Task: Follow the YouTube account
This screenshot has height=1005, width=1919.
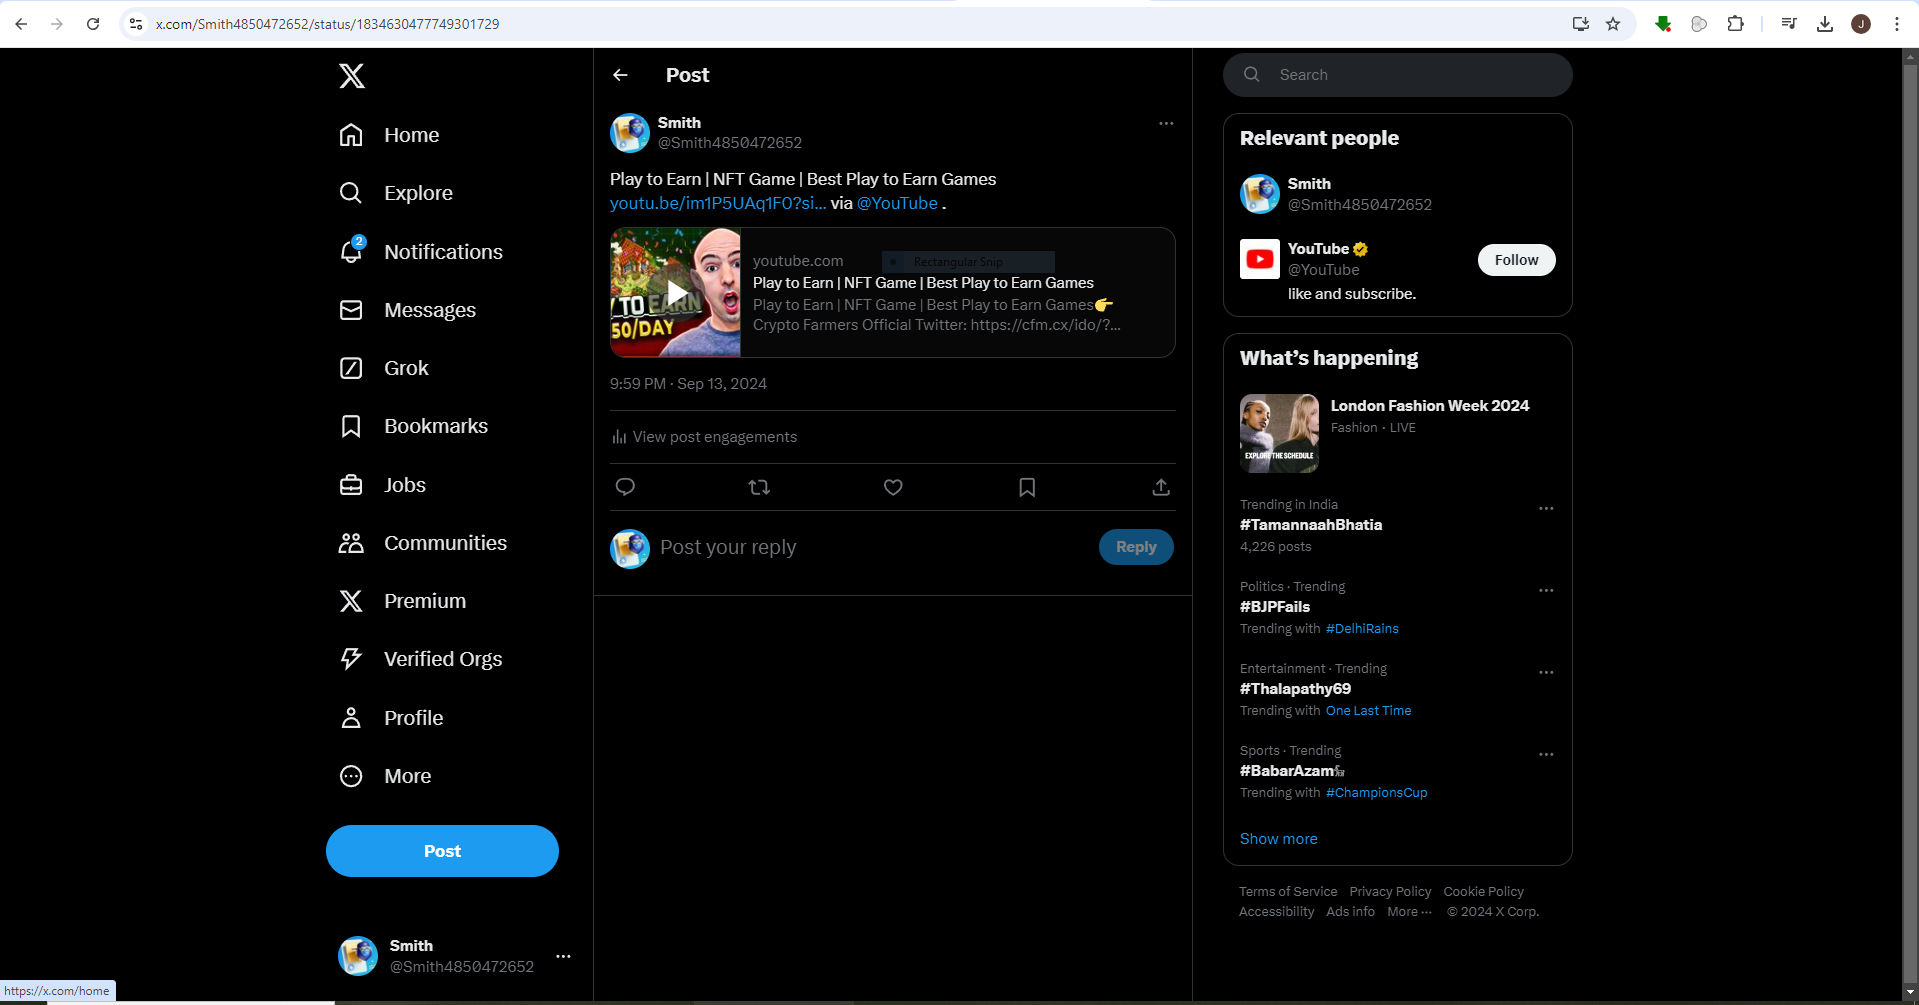Action: [1516, 260]
